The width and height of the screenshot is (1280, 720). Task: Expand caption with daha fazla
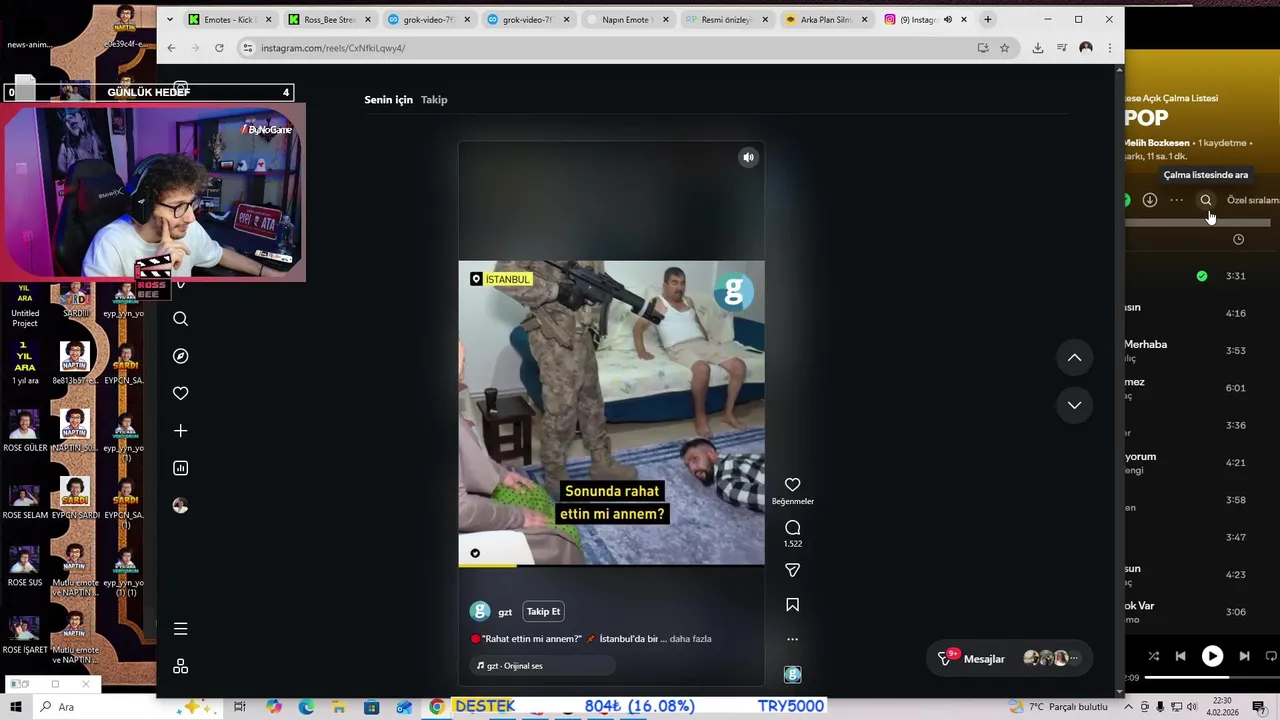coord(690,639)
